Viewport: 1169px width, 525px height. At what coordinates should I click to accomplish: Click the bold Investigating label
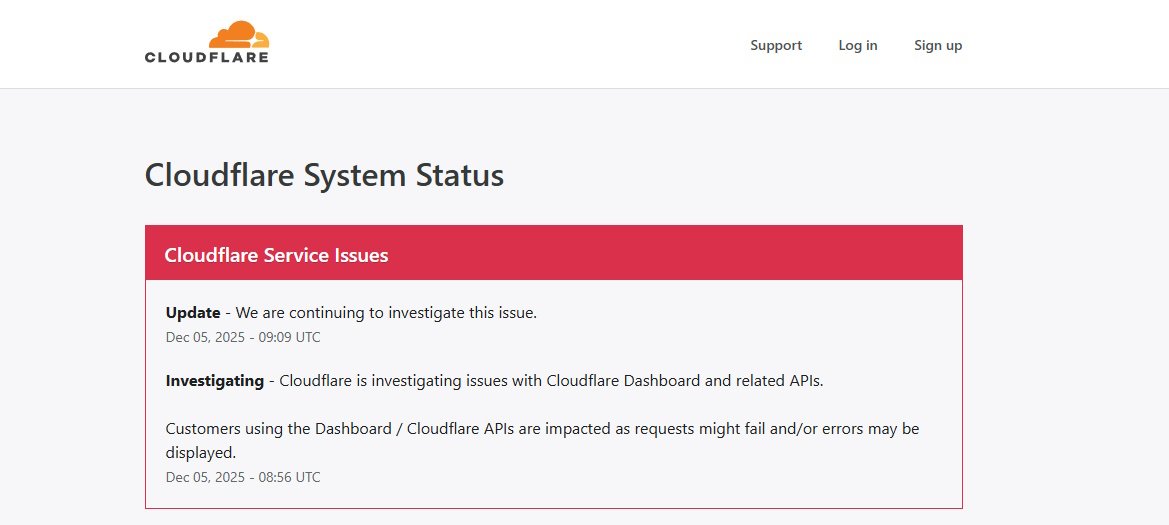click(x=214, y=380)
